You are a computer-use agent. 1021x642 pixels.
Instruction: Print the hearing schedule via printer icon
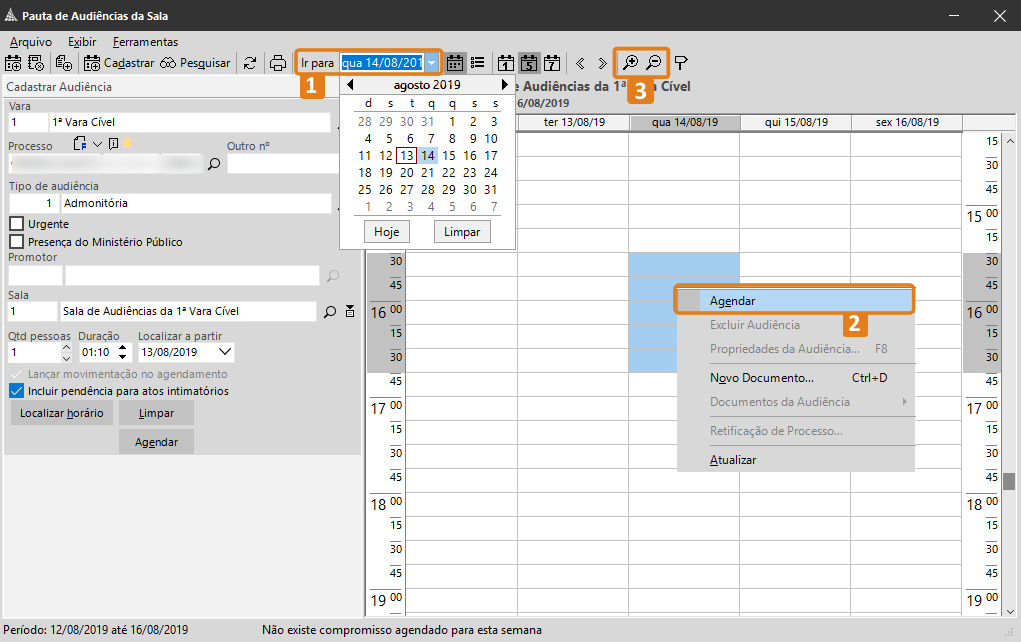278,63
